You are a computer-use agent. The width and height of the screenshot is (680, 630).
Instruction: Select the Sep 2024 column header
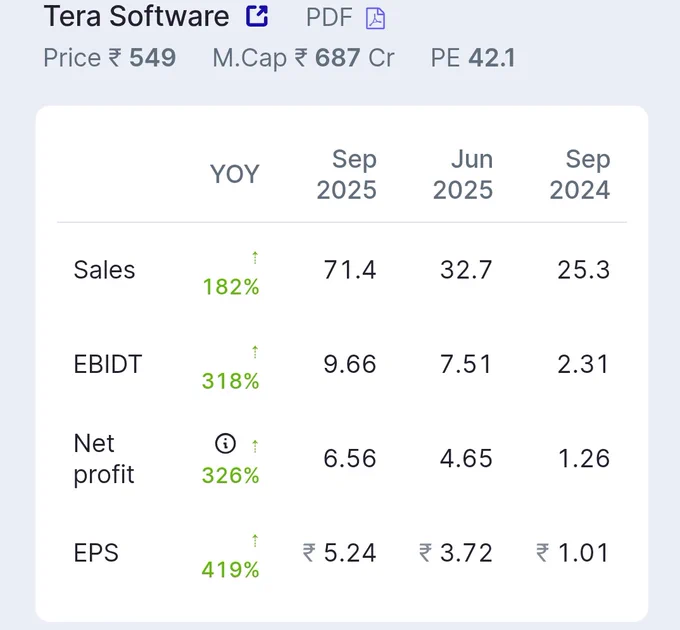pos(580,174)
